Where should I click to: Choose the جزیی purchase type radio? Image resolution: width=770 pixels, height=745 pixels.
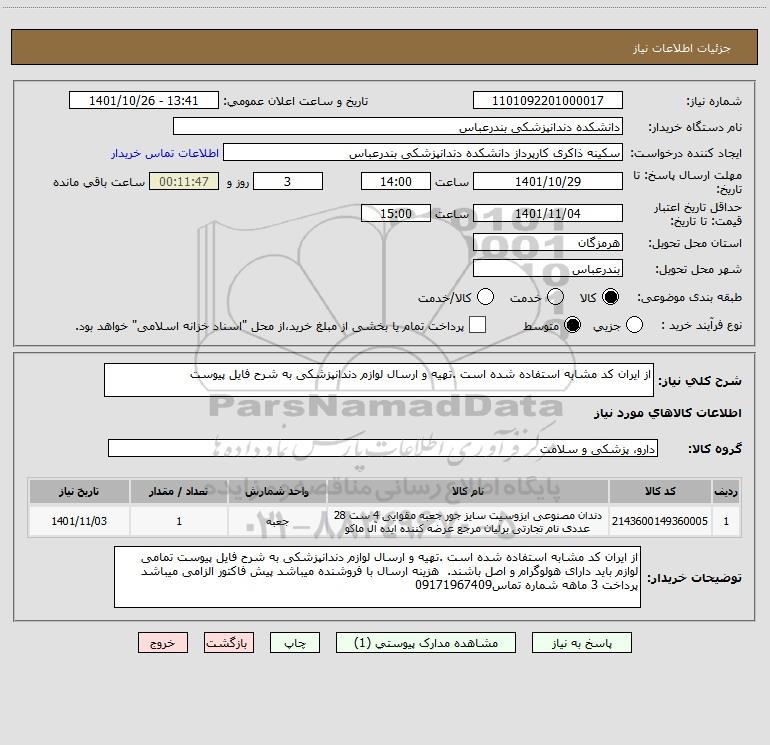[x=634, y=325]
